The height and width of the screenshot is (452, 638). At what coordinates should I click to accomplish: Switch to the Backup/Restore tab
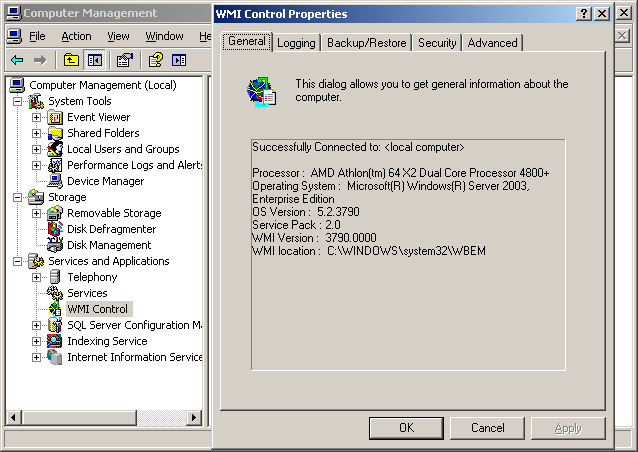click(x=367, y=43)
